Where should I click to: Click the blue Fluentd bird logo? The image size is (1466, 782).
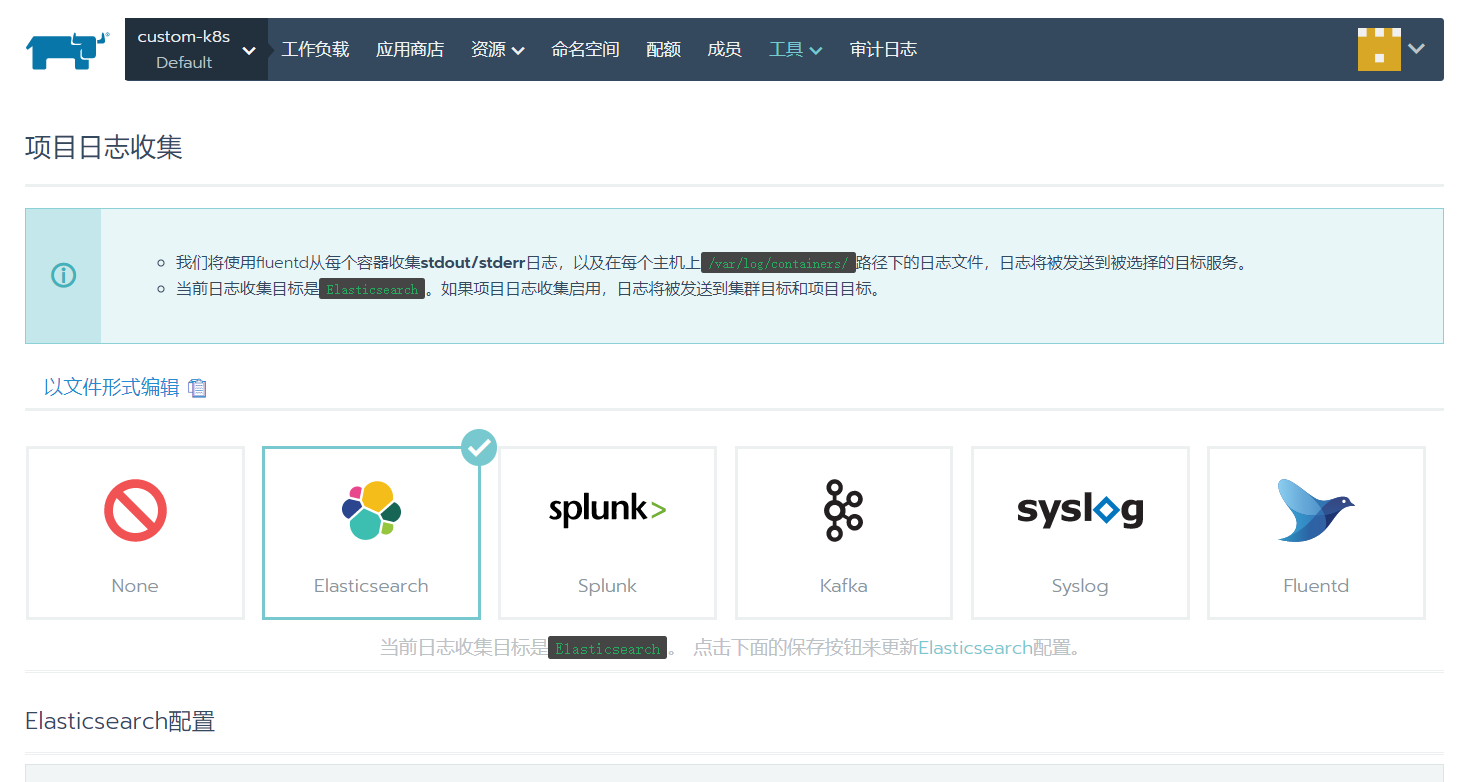[1315, 510]
